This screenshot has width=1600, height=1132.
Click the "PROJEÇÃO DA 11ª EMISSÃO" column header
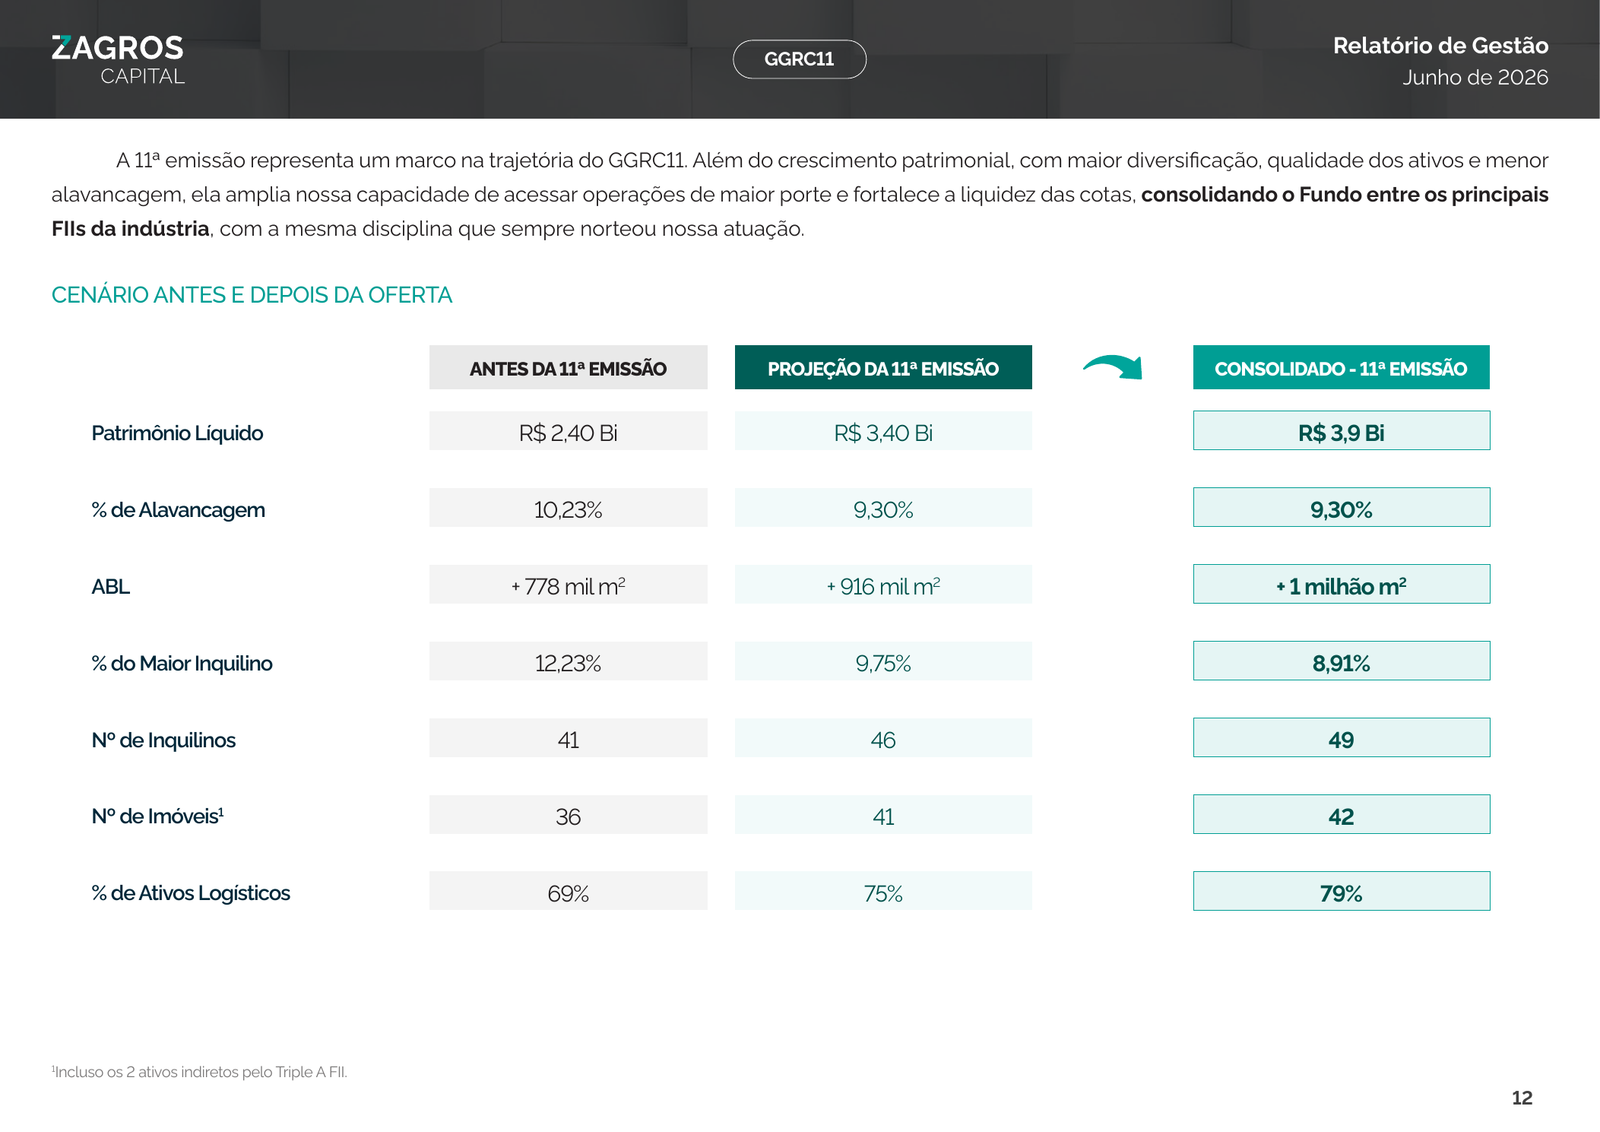(x=883, y=368)
